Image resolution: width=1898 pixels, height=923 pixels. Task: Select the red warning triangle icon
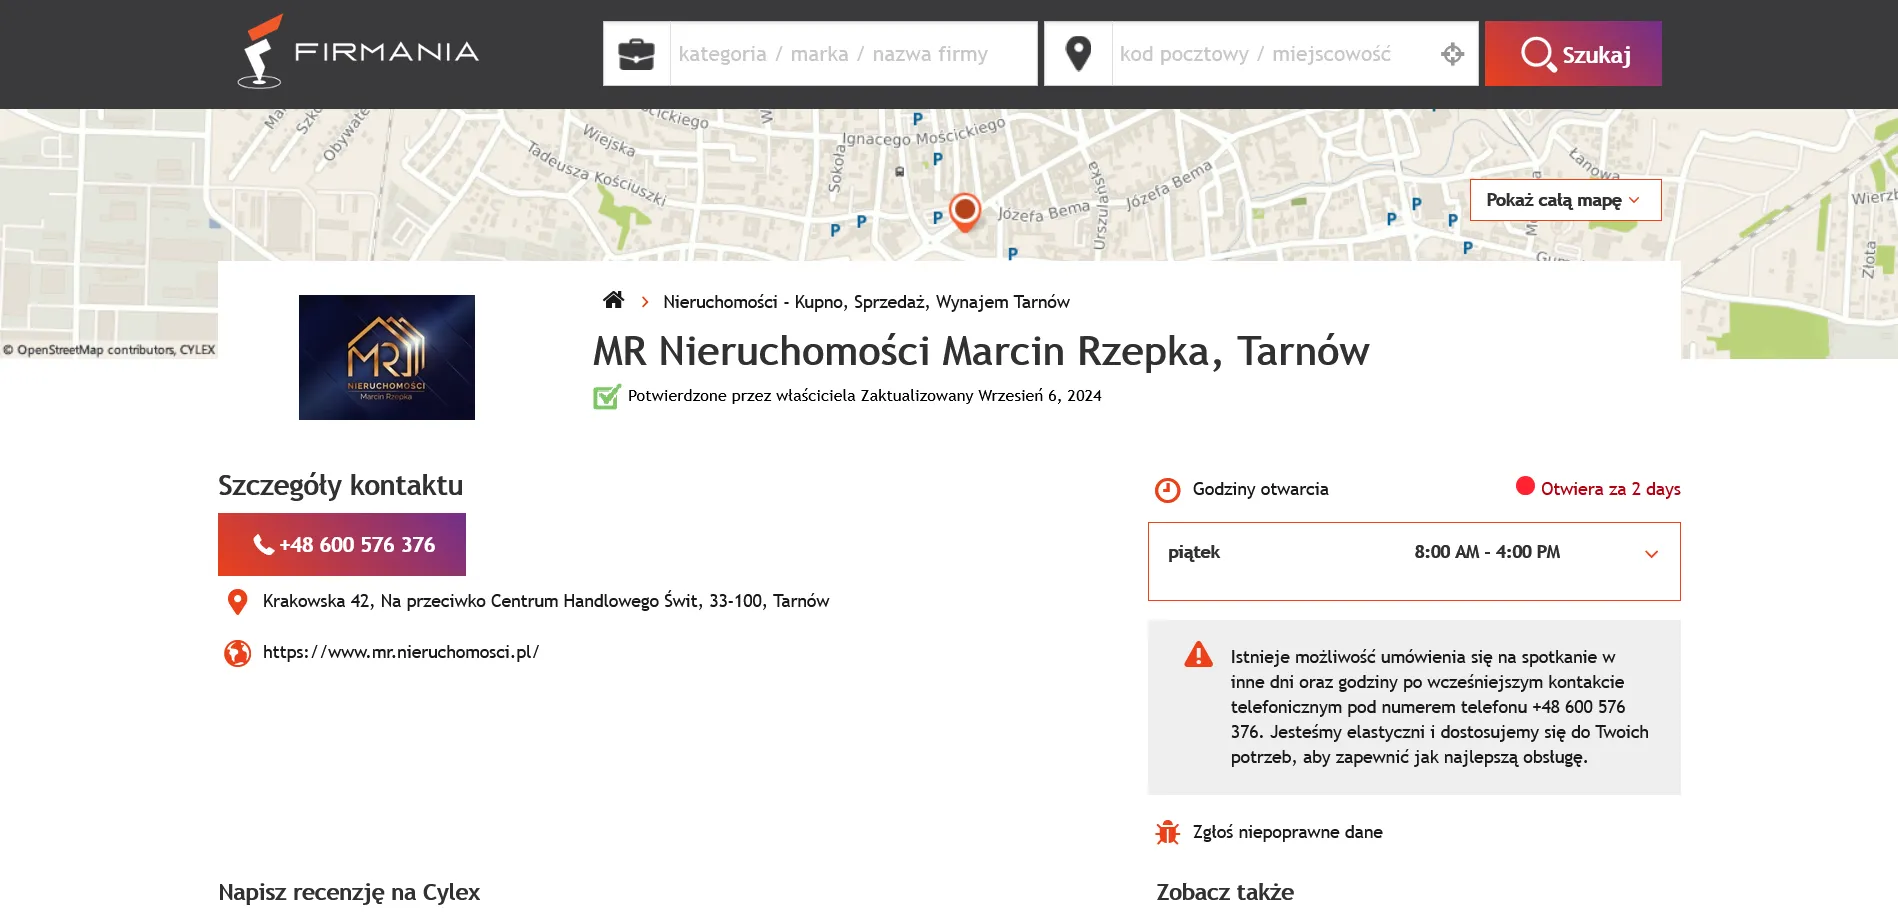pos(1198,655)
